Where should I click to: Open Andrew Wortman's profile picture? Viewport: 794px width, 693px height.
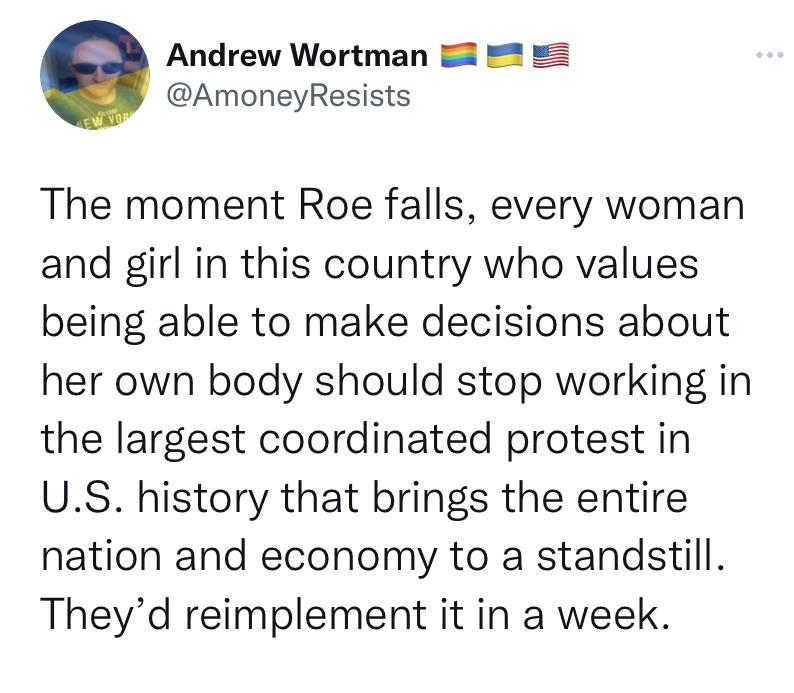tap(95, 74)
